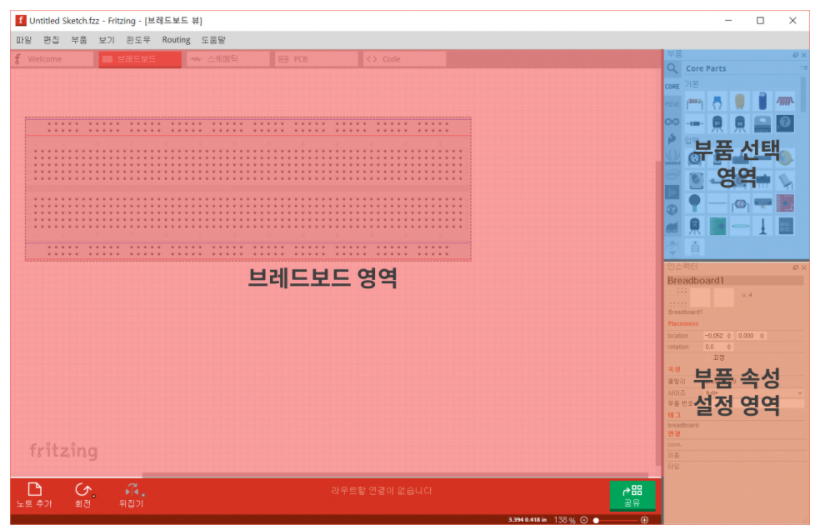Open the 도움말 menu

[x=213, y=40]
